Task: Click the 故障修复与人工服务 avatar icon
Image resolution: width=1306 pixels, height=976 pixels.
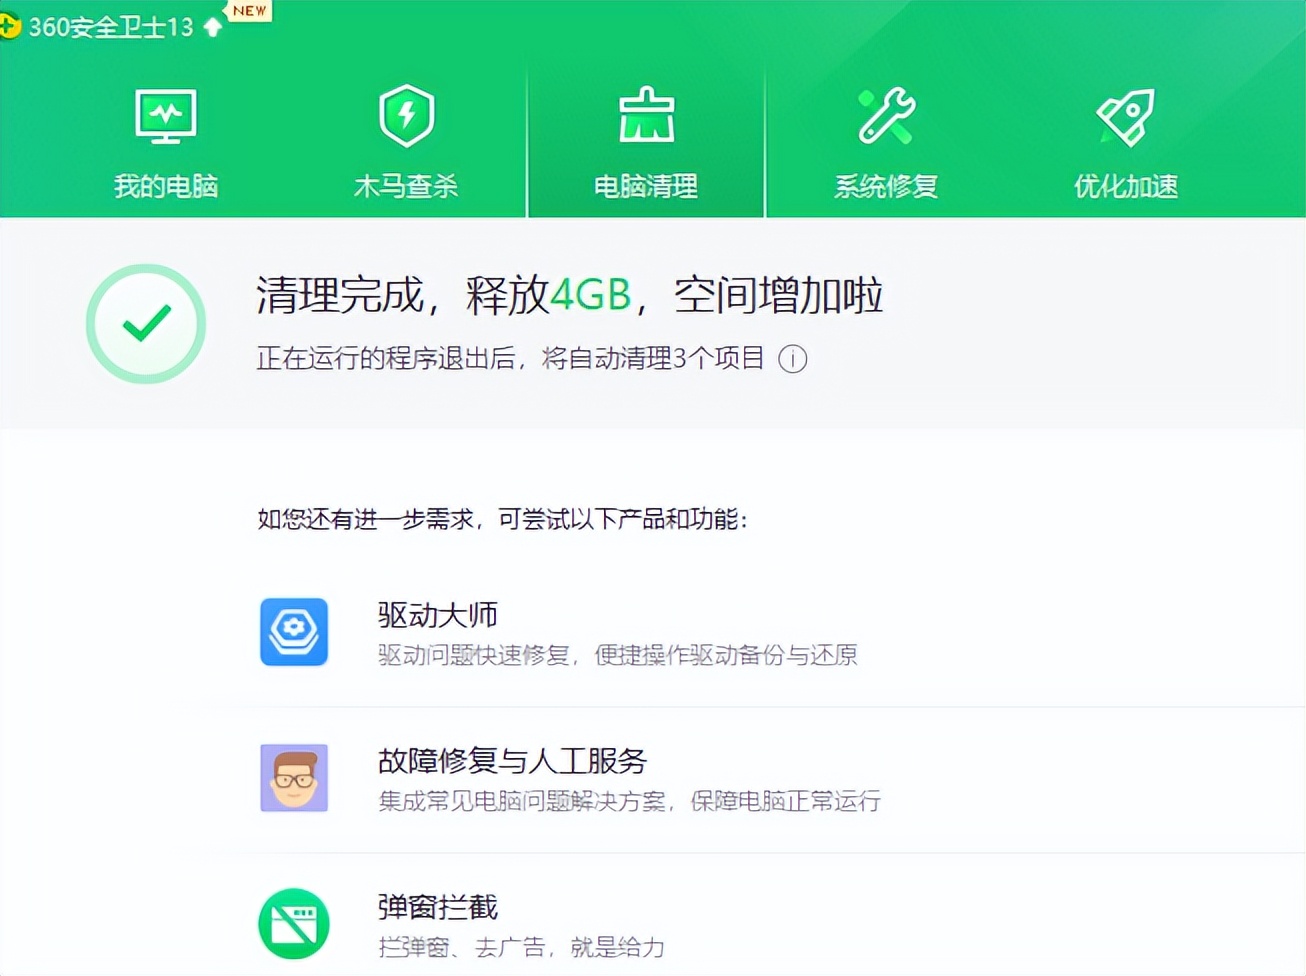Action: (293, 777)
